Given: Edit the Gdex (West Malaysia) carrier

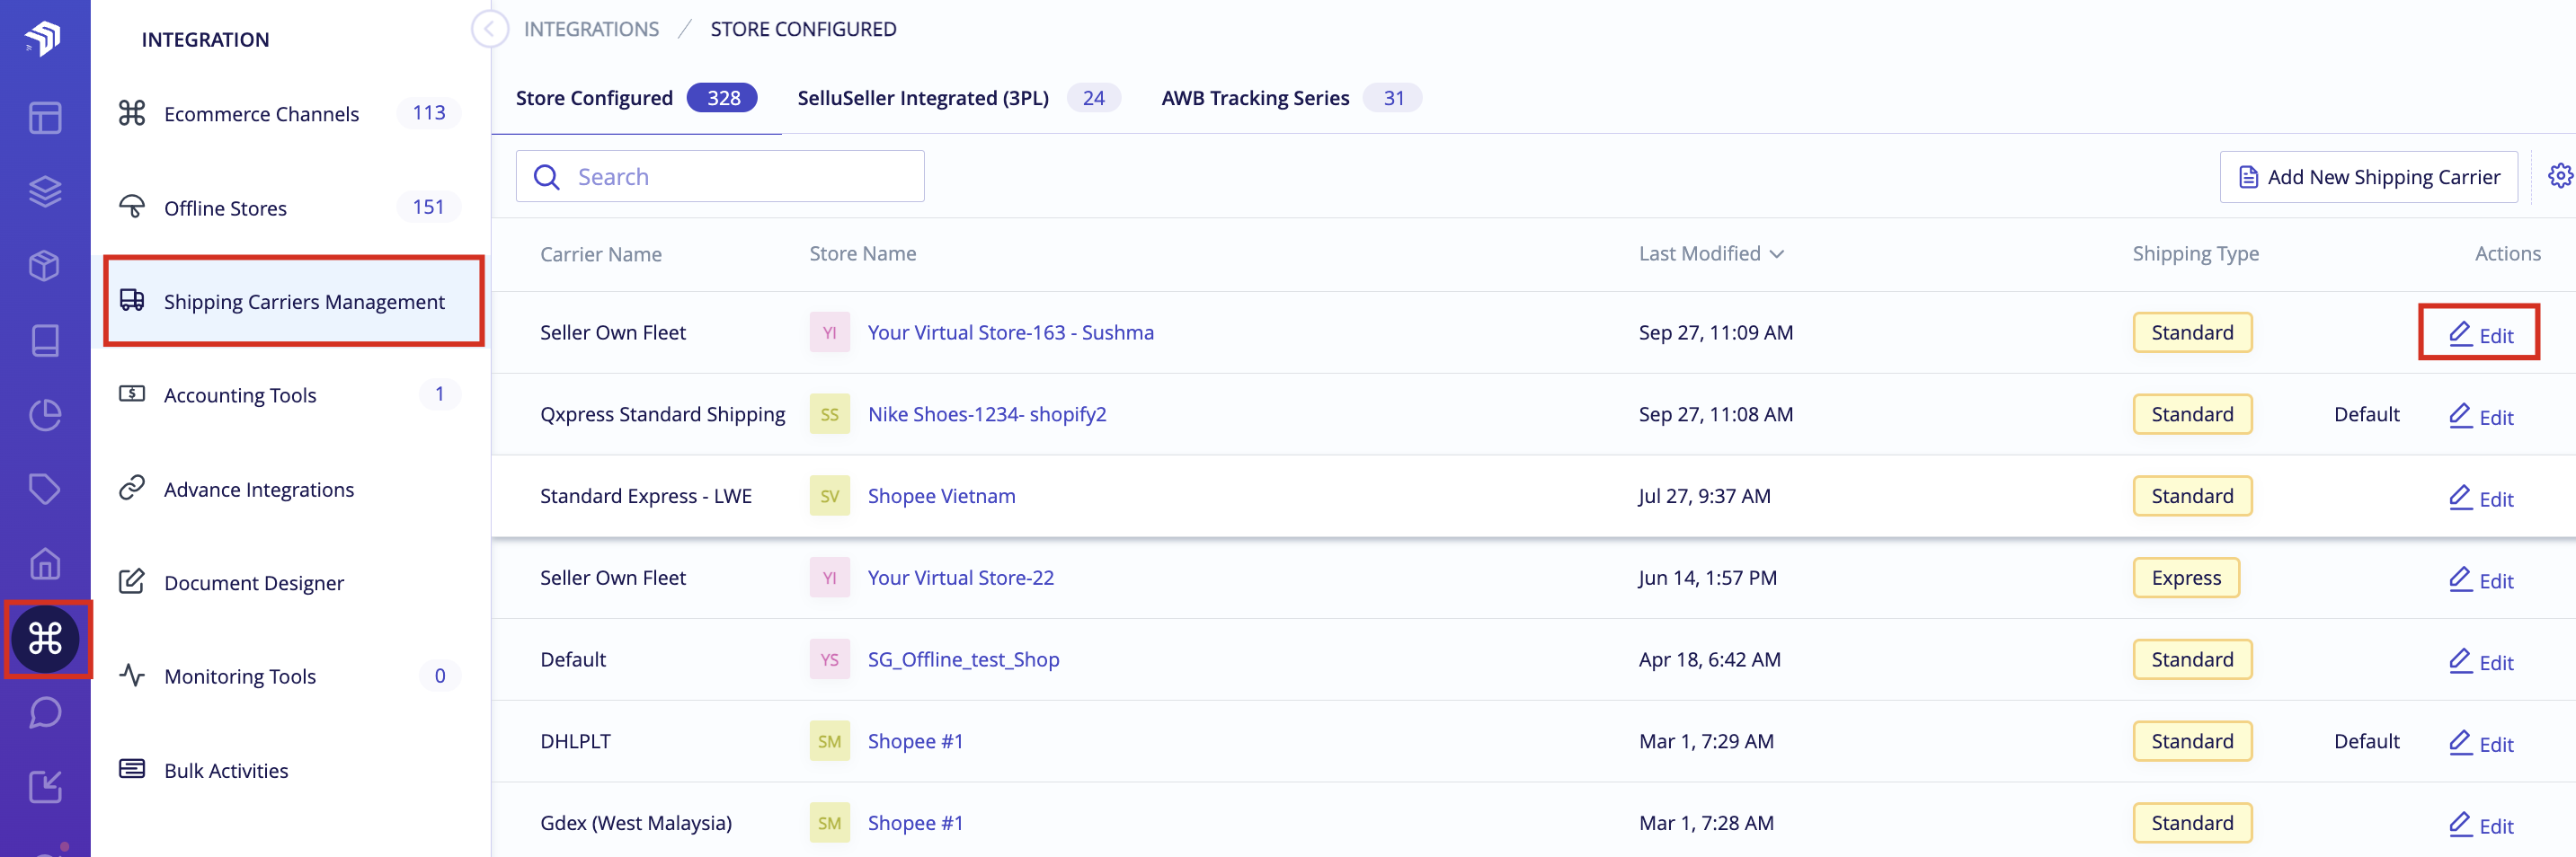Looking at the screenshot, I should pos(2480,825).
